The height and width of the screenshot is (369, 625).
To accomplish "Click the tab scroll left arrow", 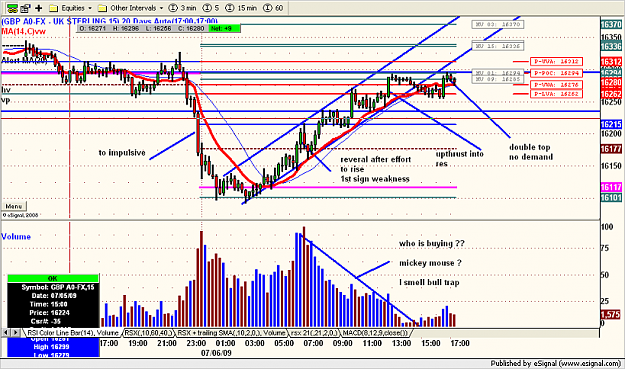I will (6, 332).
